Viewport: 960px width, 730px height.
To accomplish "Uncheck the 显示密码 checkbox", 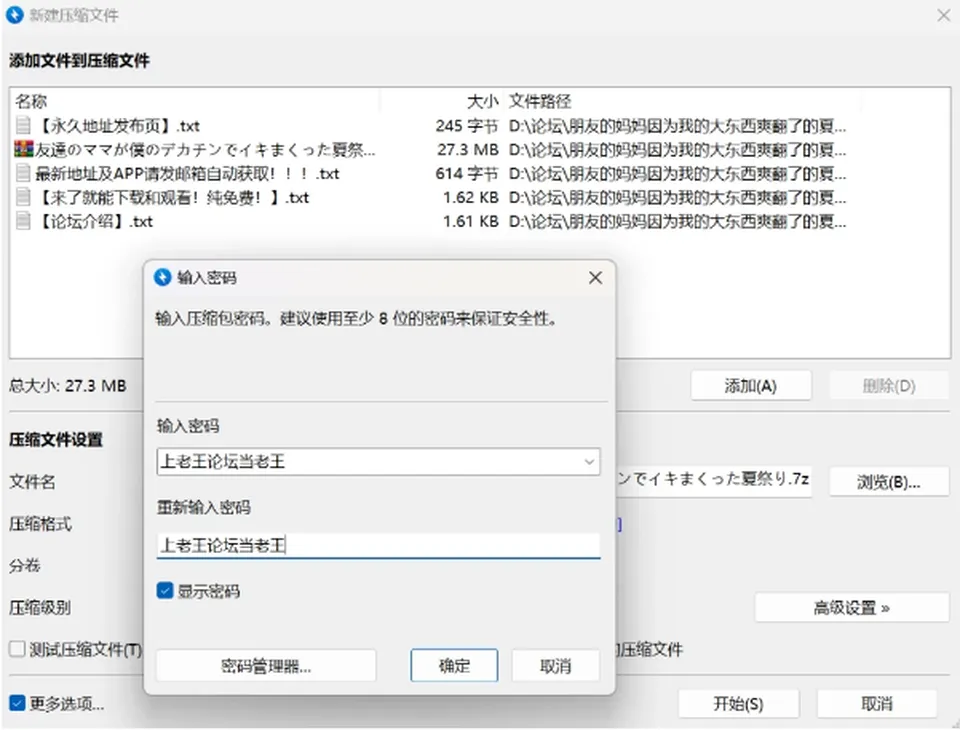I will point(165,590).
